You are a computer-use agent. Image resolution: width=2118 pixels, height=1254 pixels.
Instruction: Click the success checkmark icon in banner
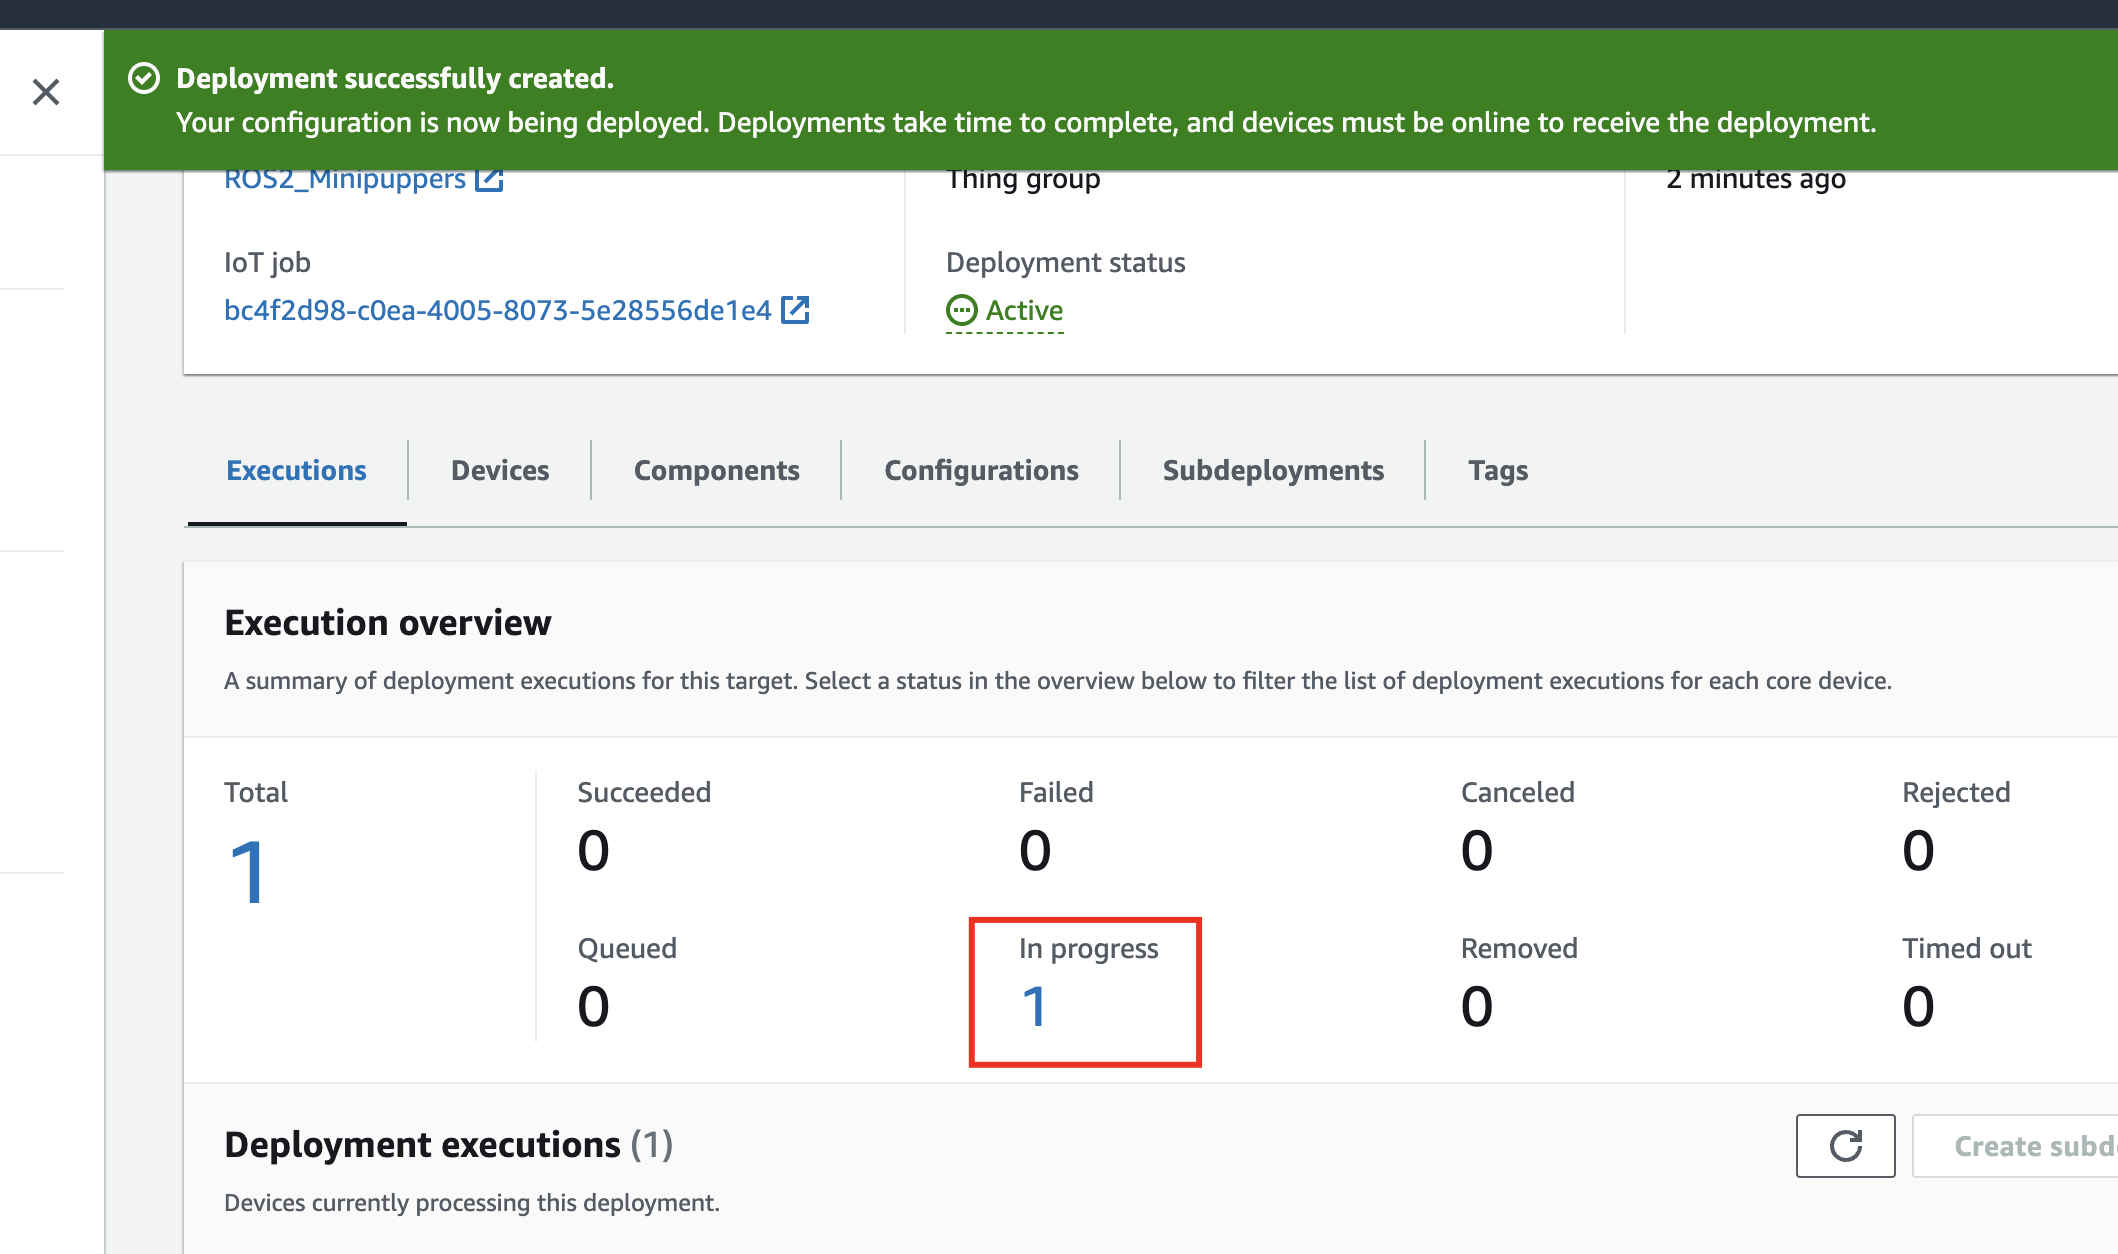[144, 78]
